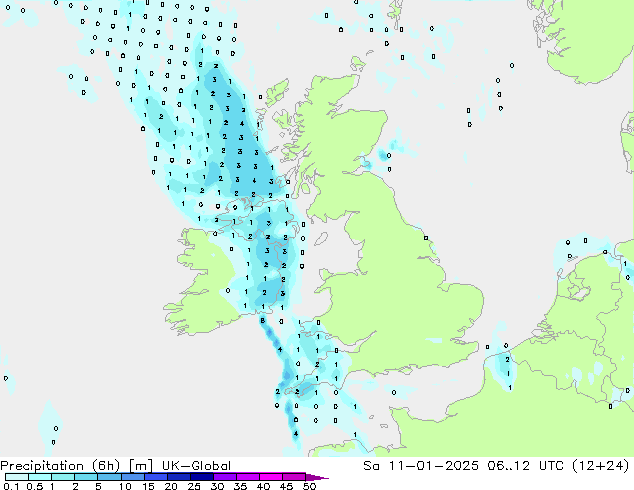The image size is (634, 490).
Task: Click the '35' legend scale label
Action: 240,486
